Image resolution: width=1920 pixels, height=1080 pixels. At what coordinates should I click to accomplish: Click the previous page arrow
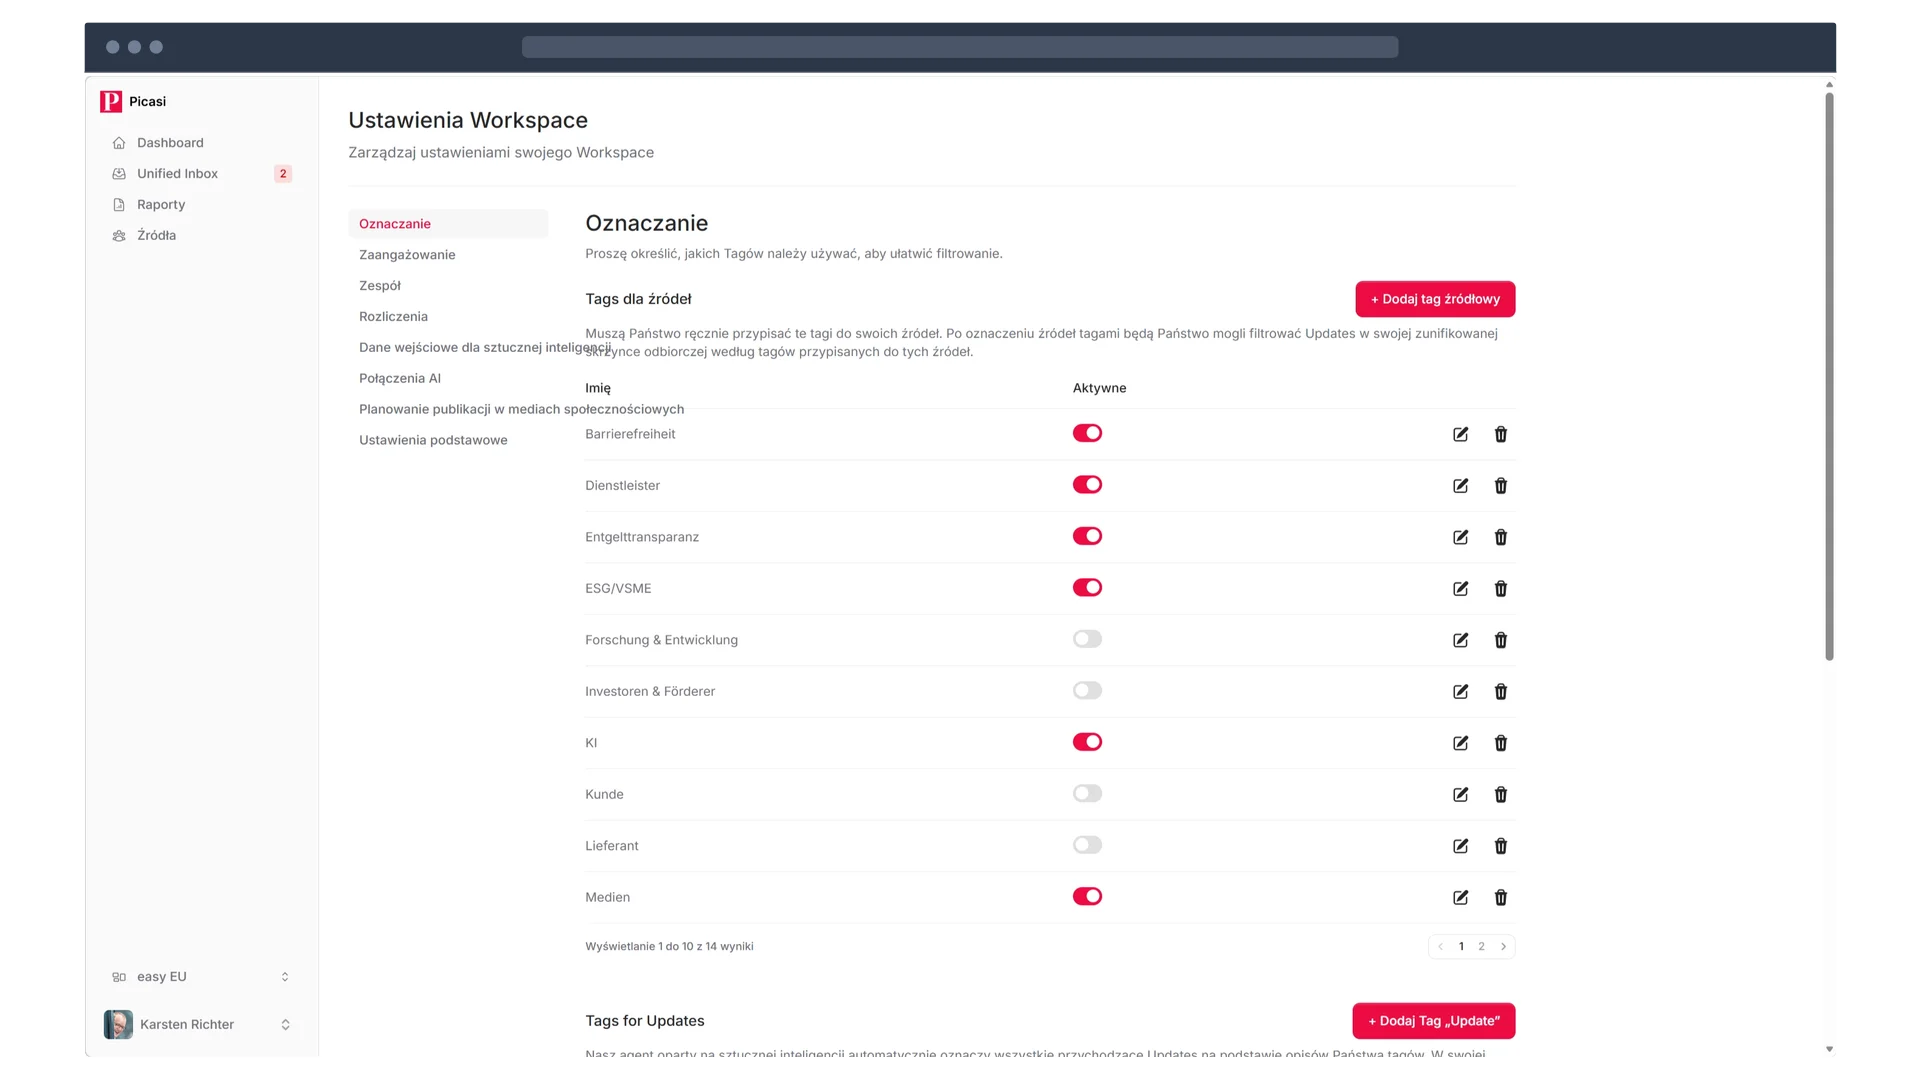coord(1440,947)
